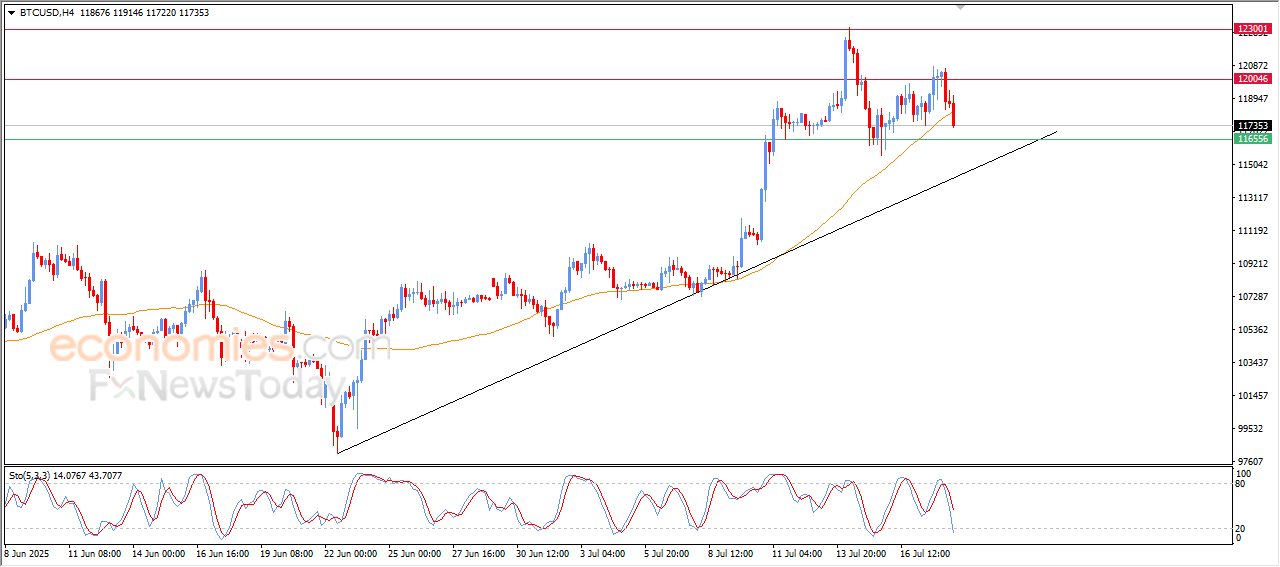Click the green 116556 price label

pos(1253,139)
